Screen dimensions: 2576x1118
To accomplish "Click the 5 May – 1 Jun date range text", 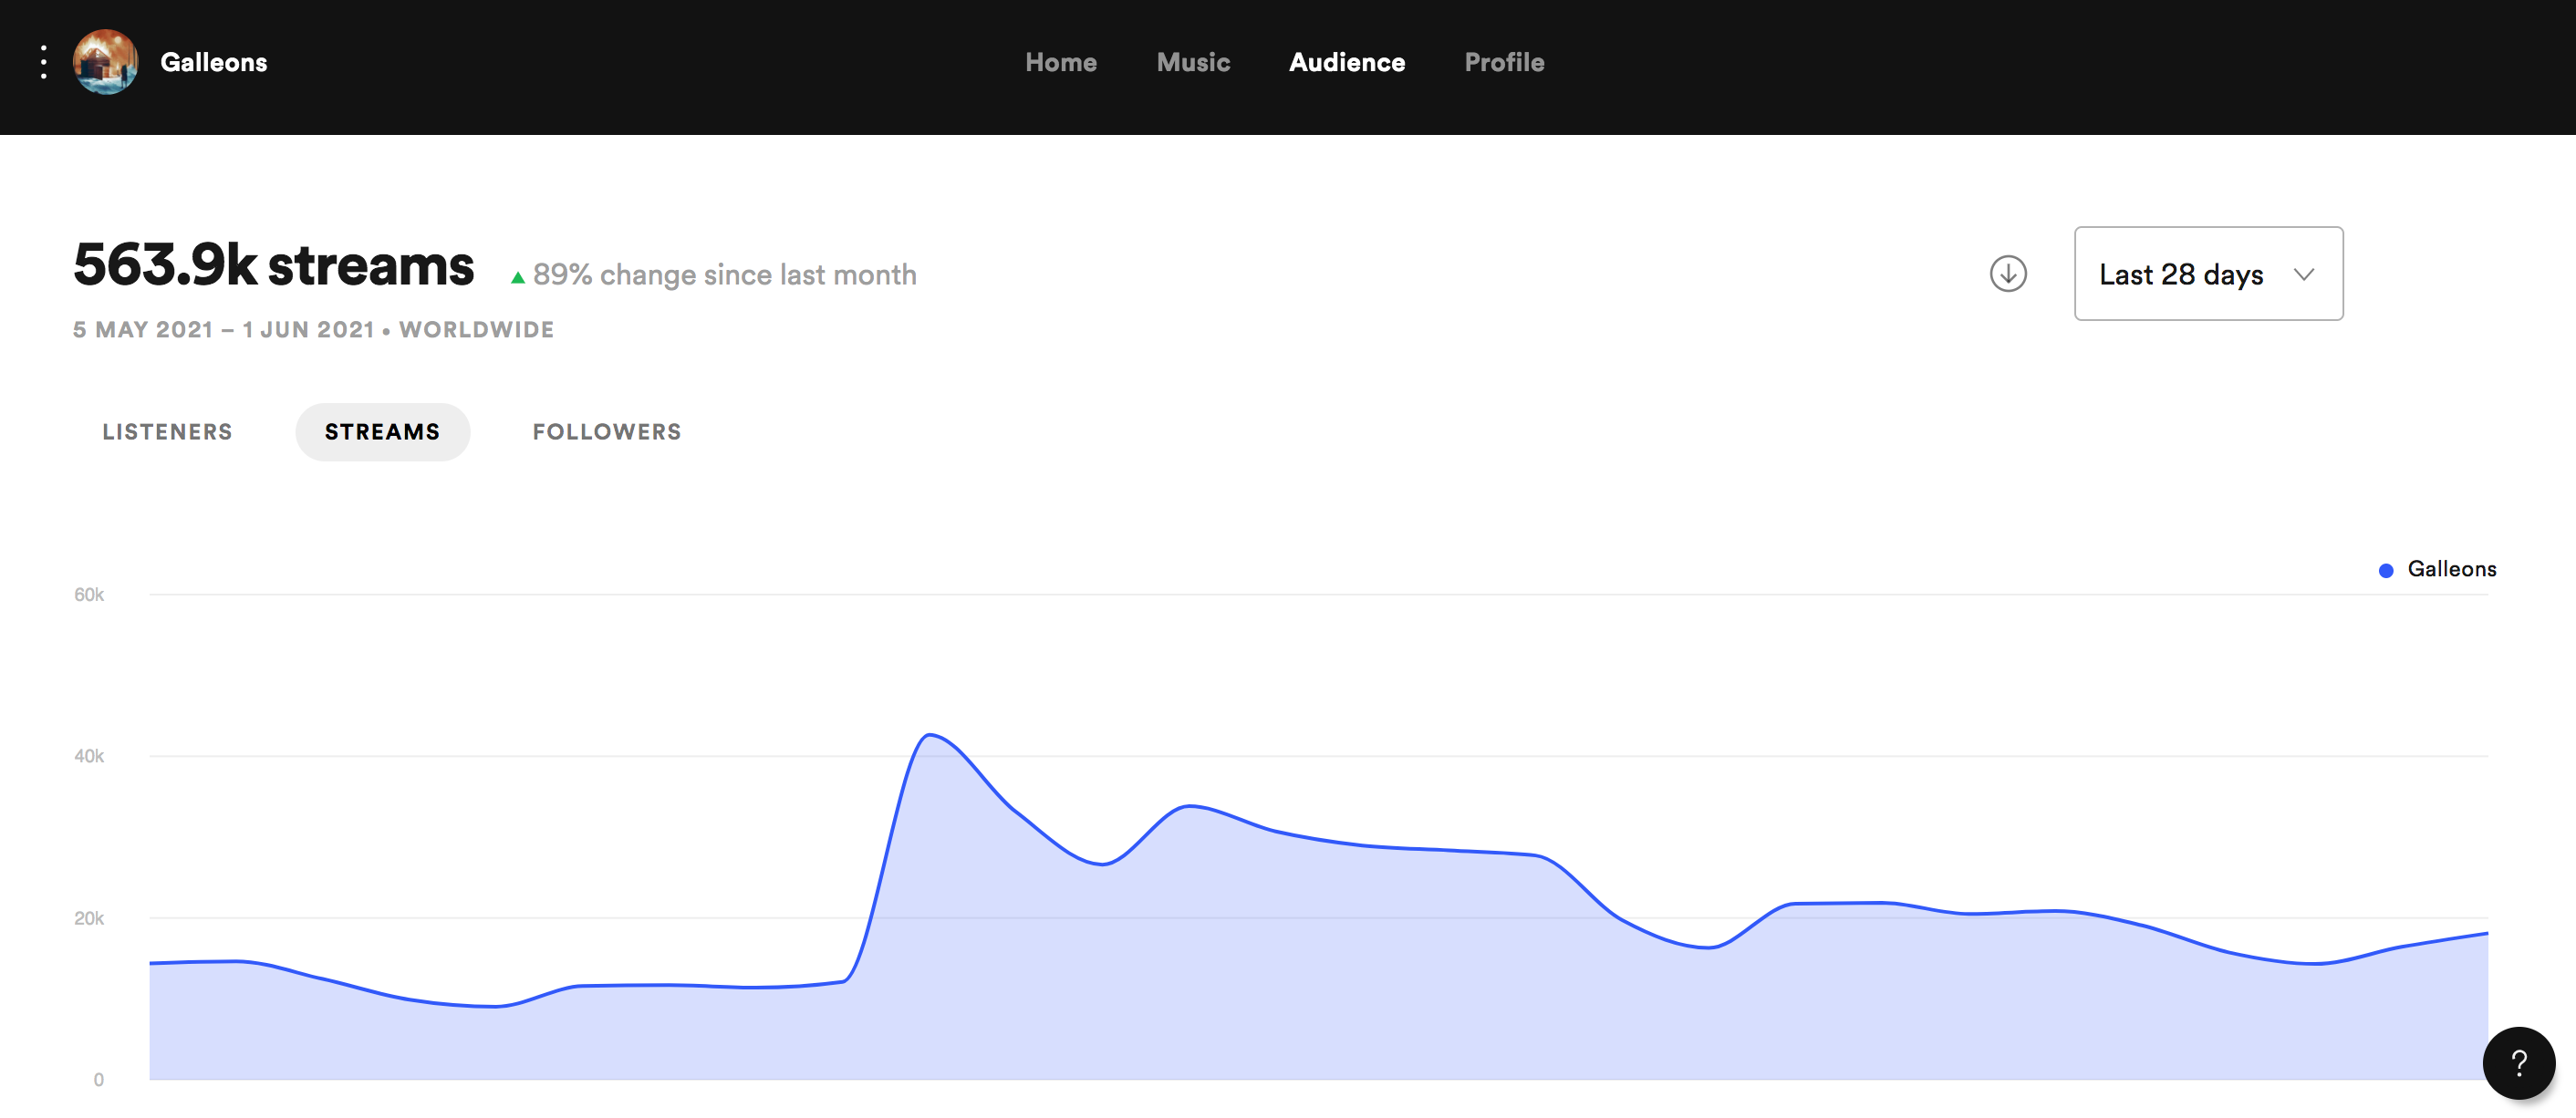I will point(224,330).
